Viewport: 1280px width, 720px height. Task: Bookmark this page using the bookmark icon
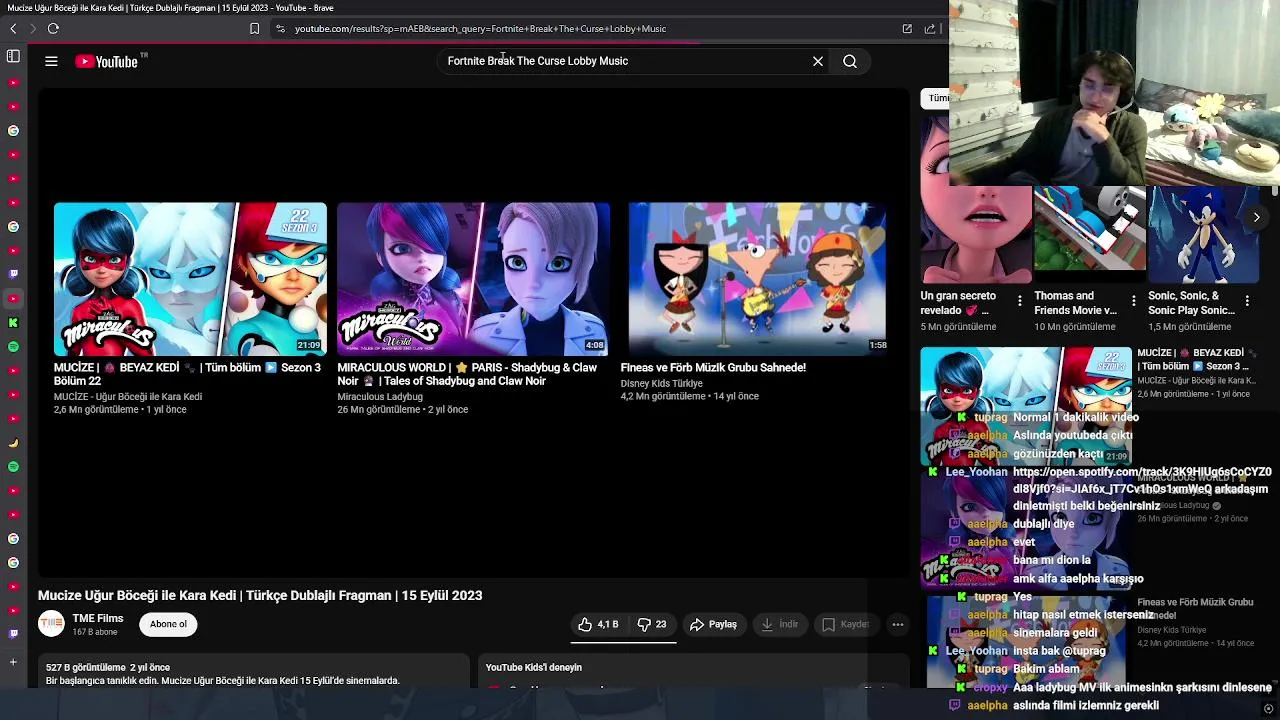tap(254, 29)
